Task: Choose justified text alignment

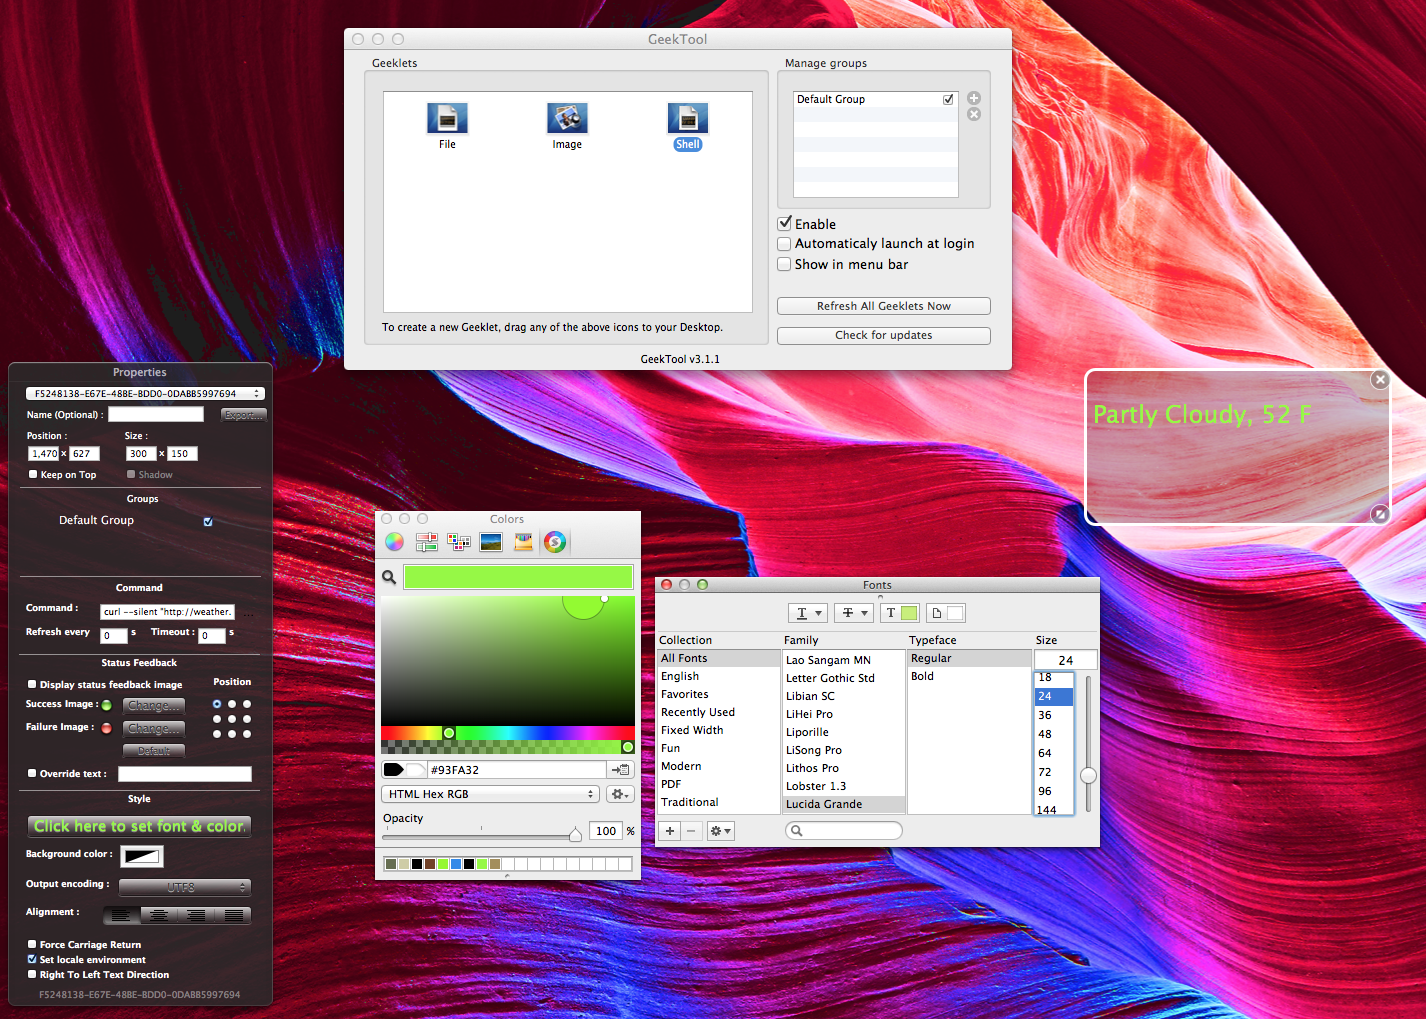Action: point(234,915)
